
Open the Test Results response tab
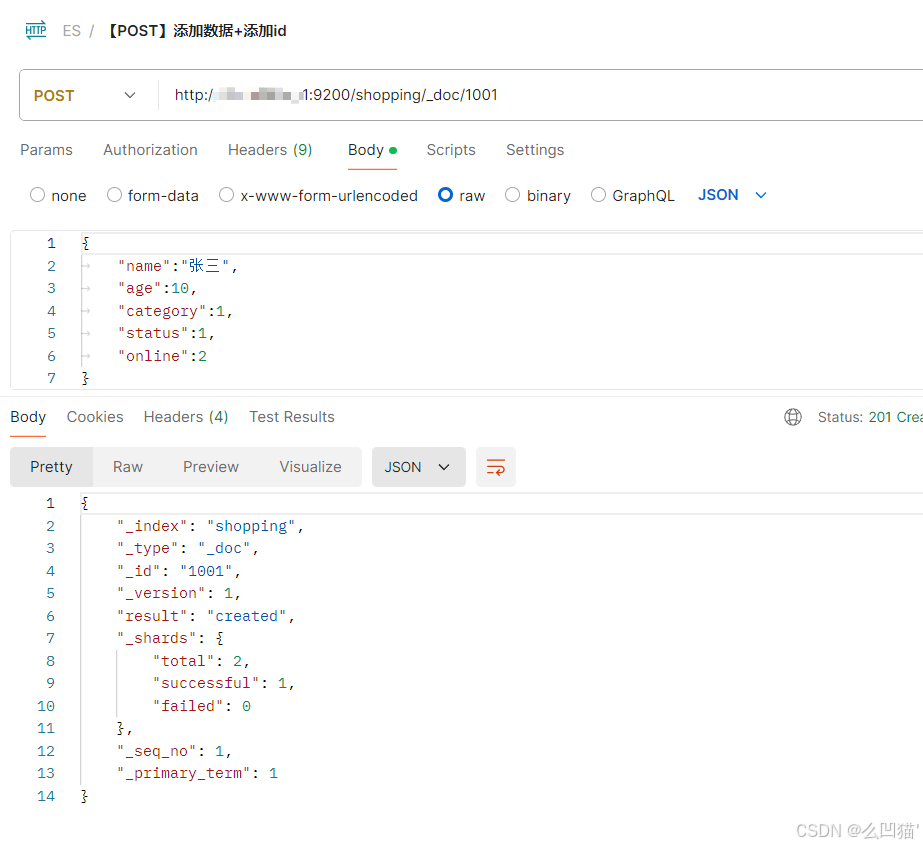[292, 417]
